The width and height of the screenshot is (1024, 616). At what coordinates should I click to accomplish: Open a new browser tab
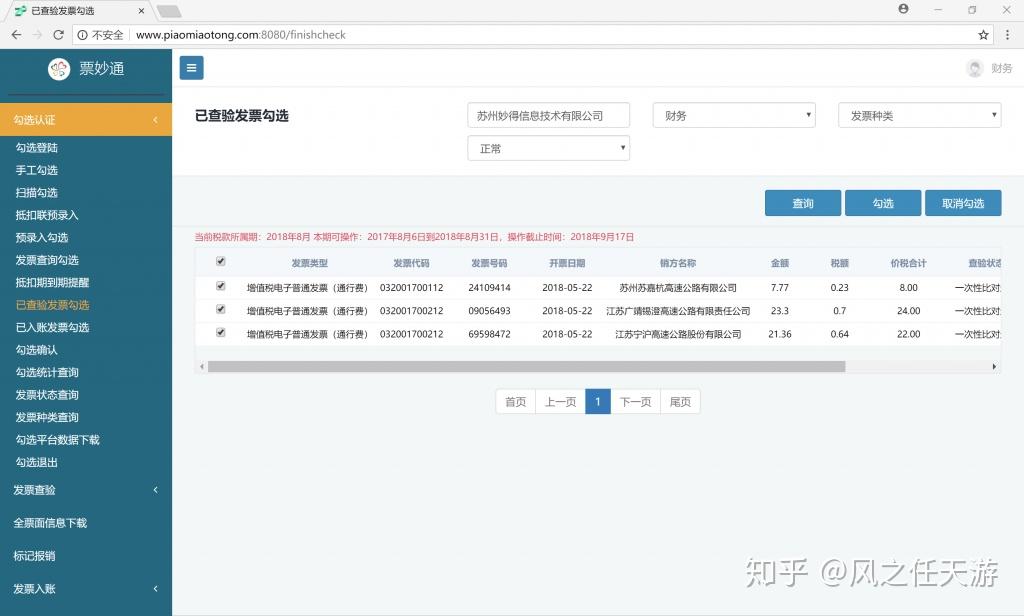[169, 11]
